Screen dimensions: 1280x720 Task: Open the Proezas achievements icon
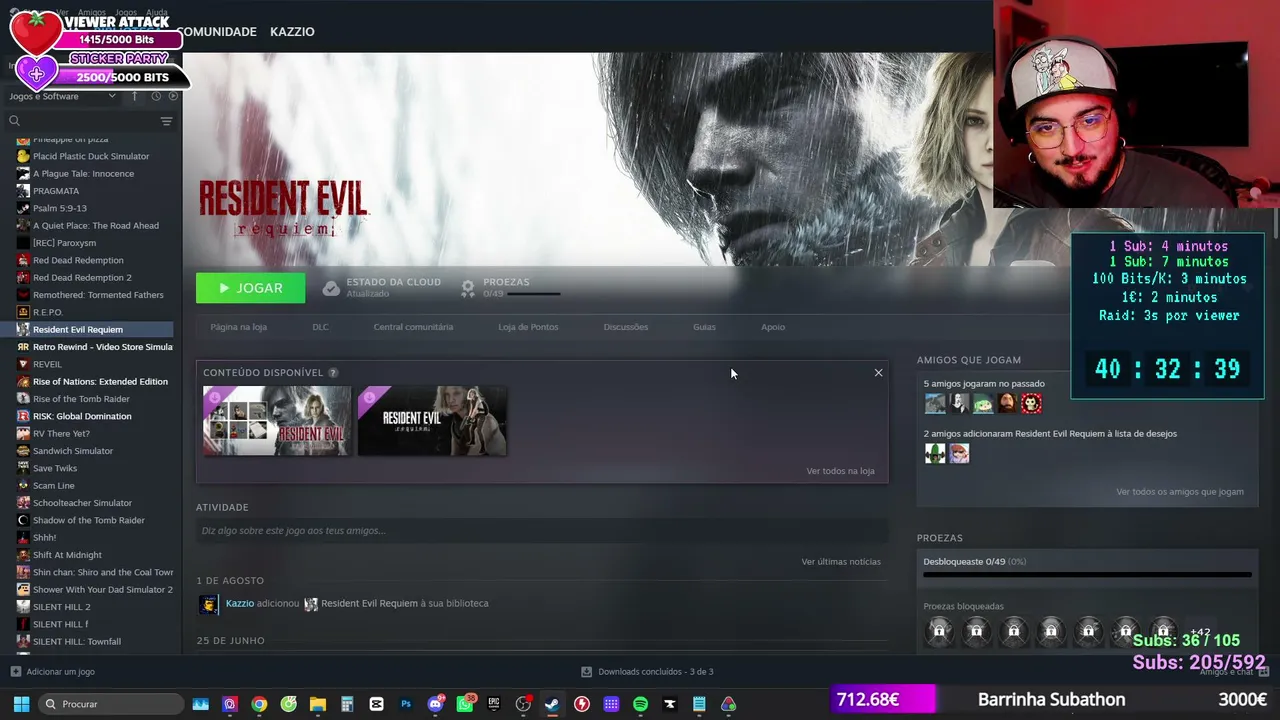click(x=467, y=289)
